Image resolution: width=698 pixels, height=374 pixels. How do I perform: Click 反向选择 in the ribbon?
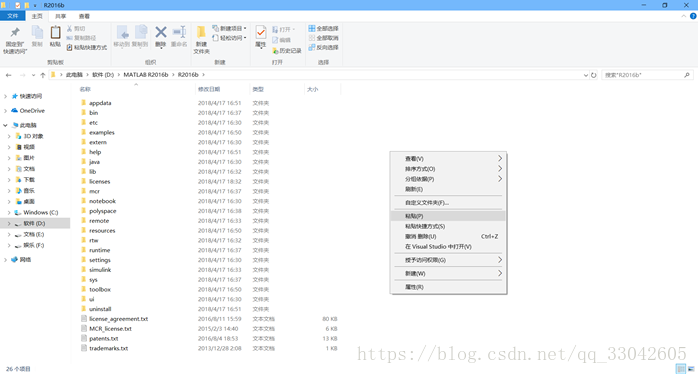[324, 47]
